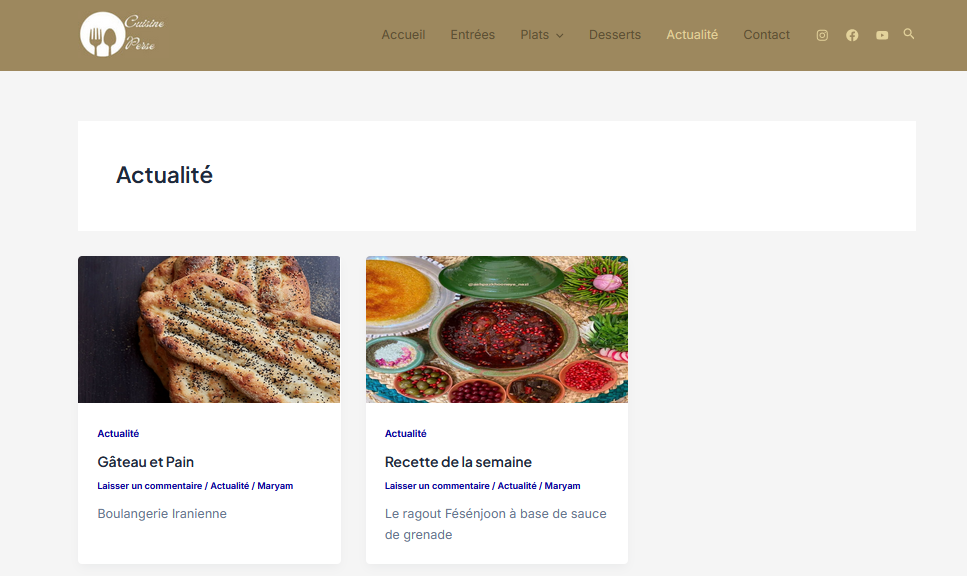Screen dimensions: 967x576
Task: Go to the Accueil menu item
Action: [x=403, y=35]
